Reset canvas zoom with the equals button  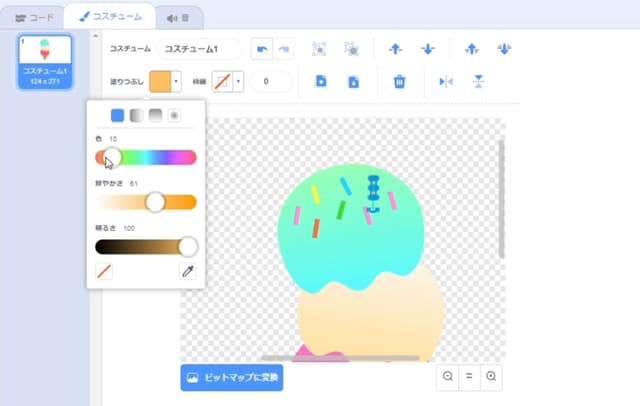469,376
